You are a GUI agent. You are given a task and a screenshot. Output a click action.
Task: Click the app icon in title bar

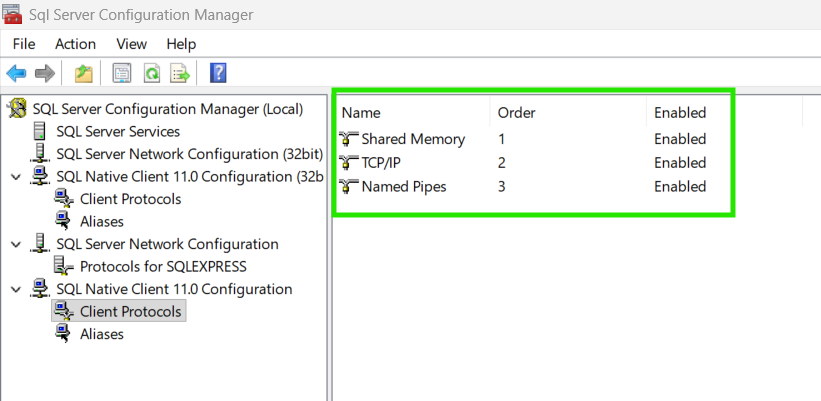[x=12, y=14]
